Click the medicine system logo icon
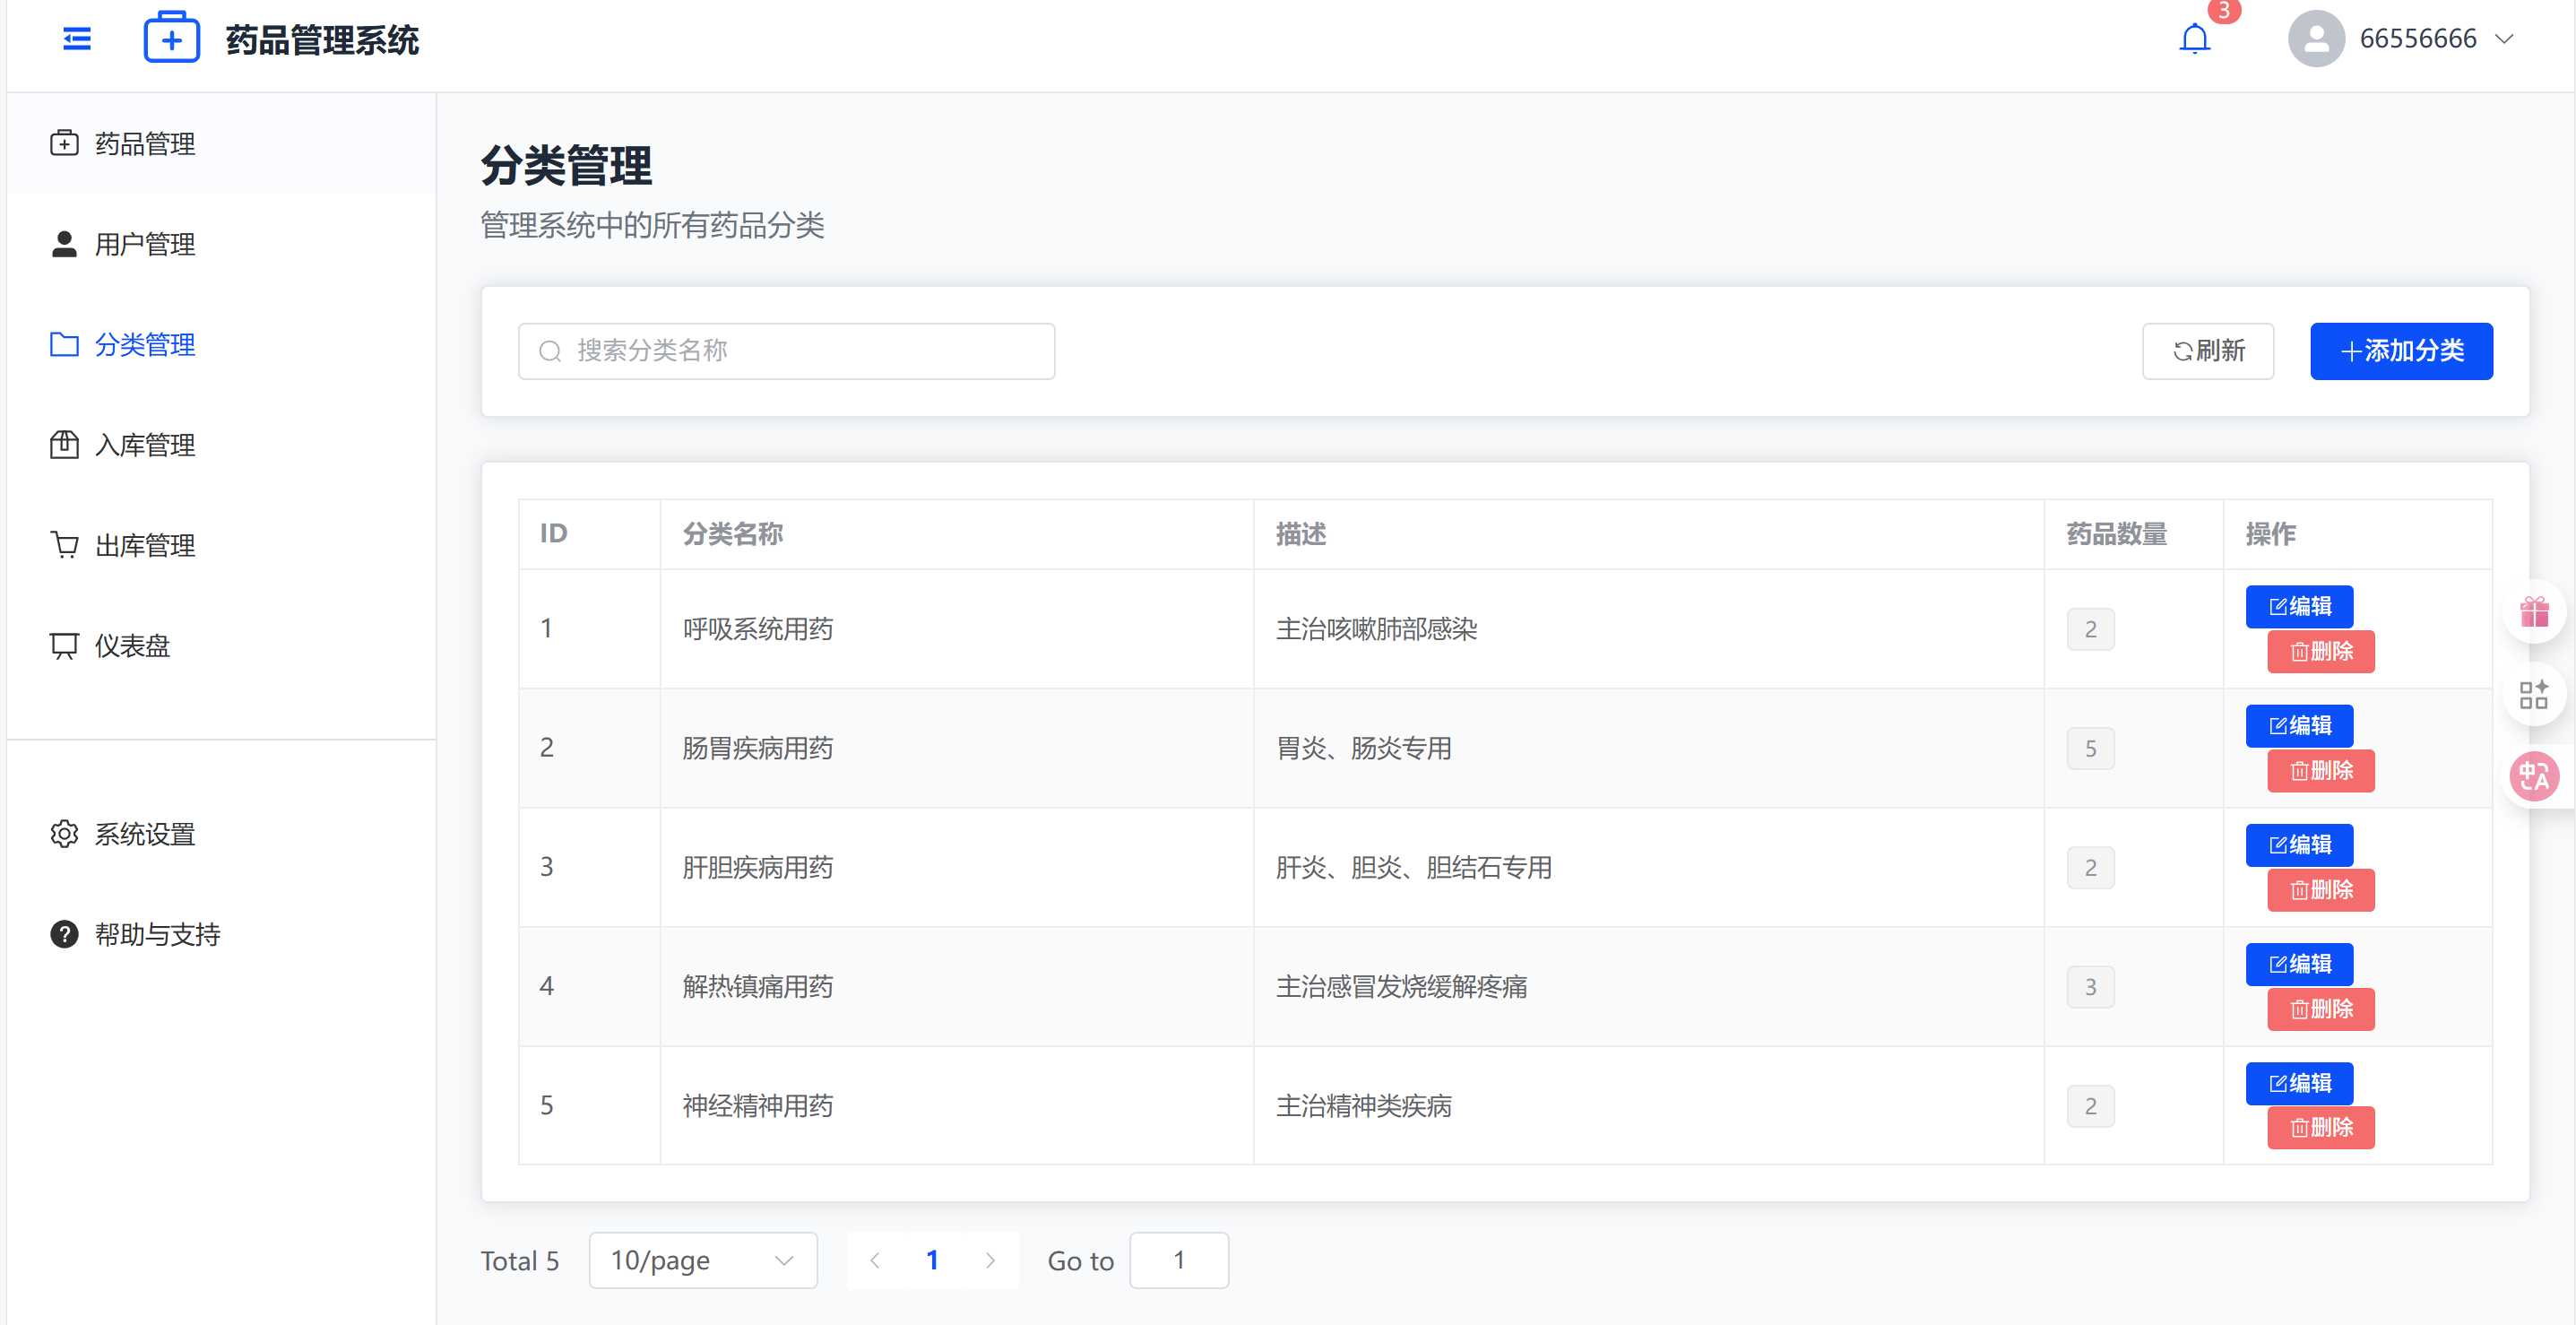2576x1325 pixels. (x=171, y=39)
